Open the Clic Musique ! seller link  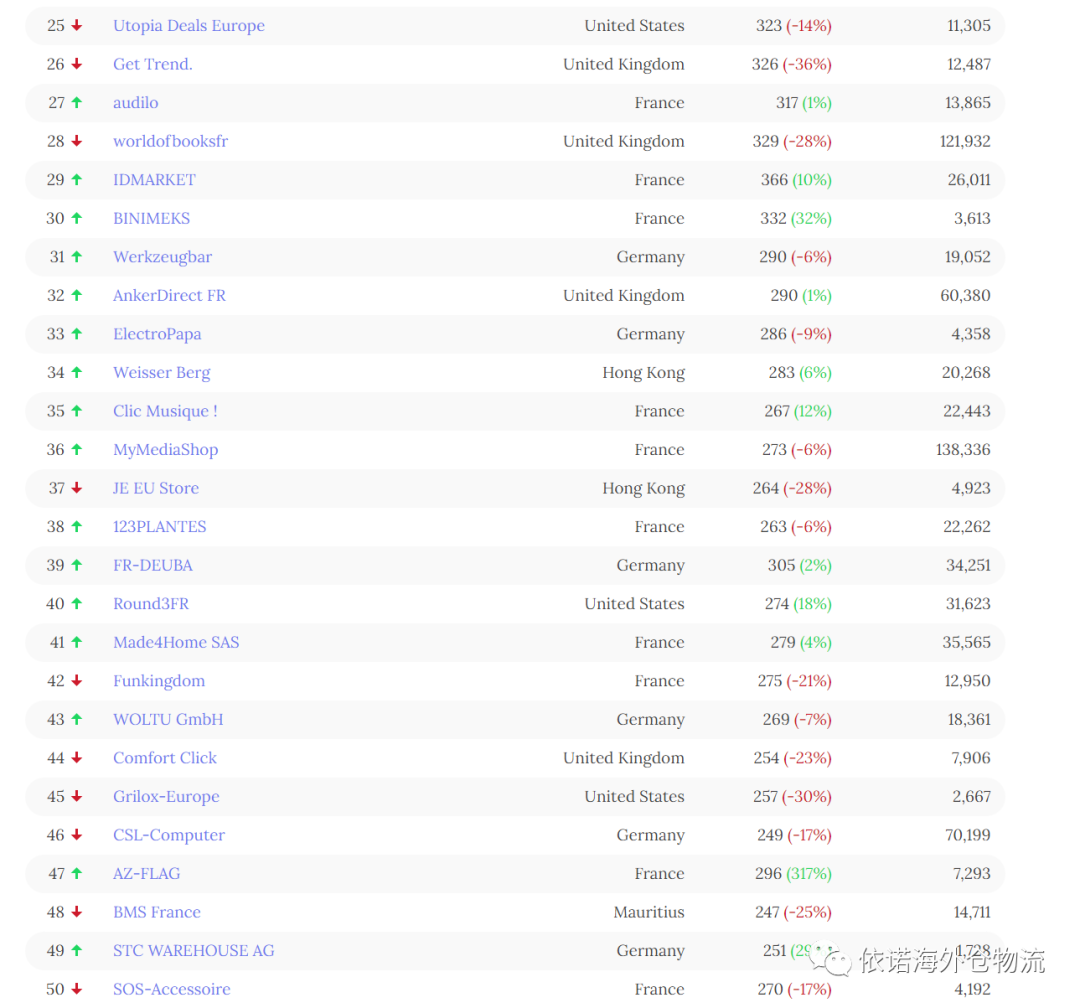click(x=165, y=412)
